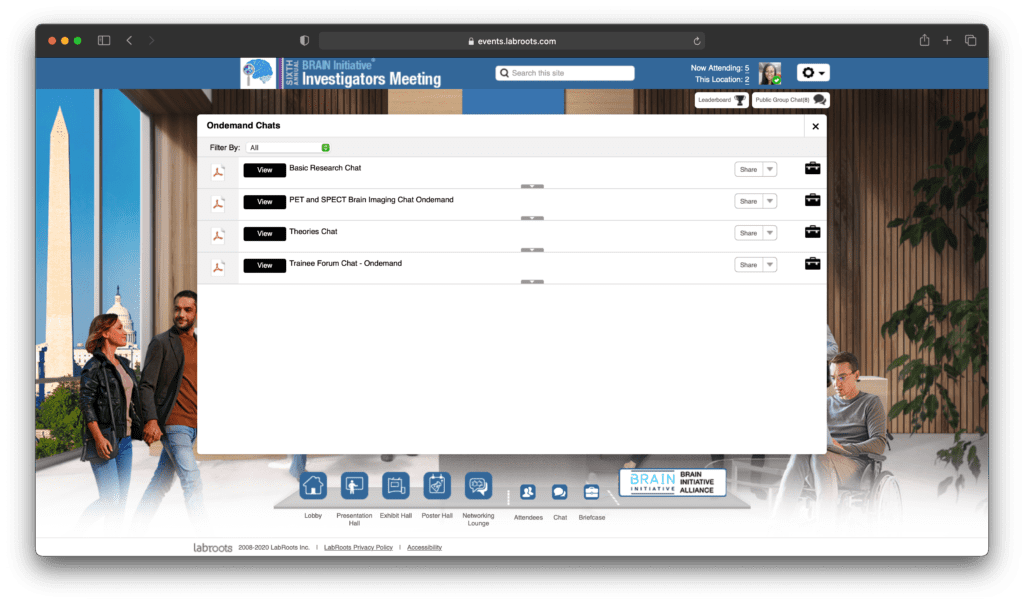Add Trainee Forum Chat to briefcase
1024x603 pixels.
[812, 263]
